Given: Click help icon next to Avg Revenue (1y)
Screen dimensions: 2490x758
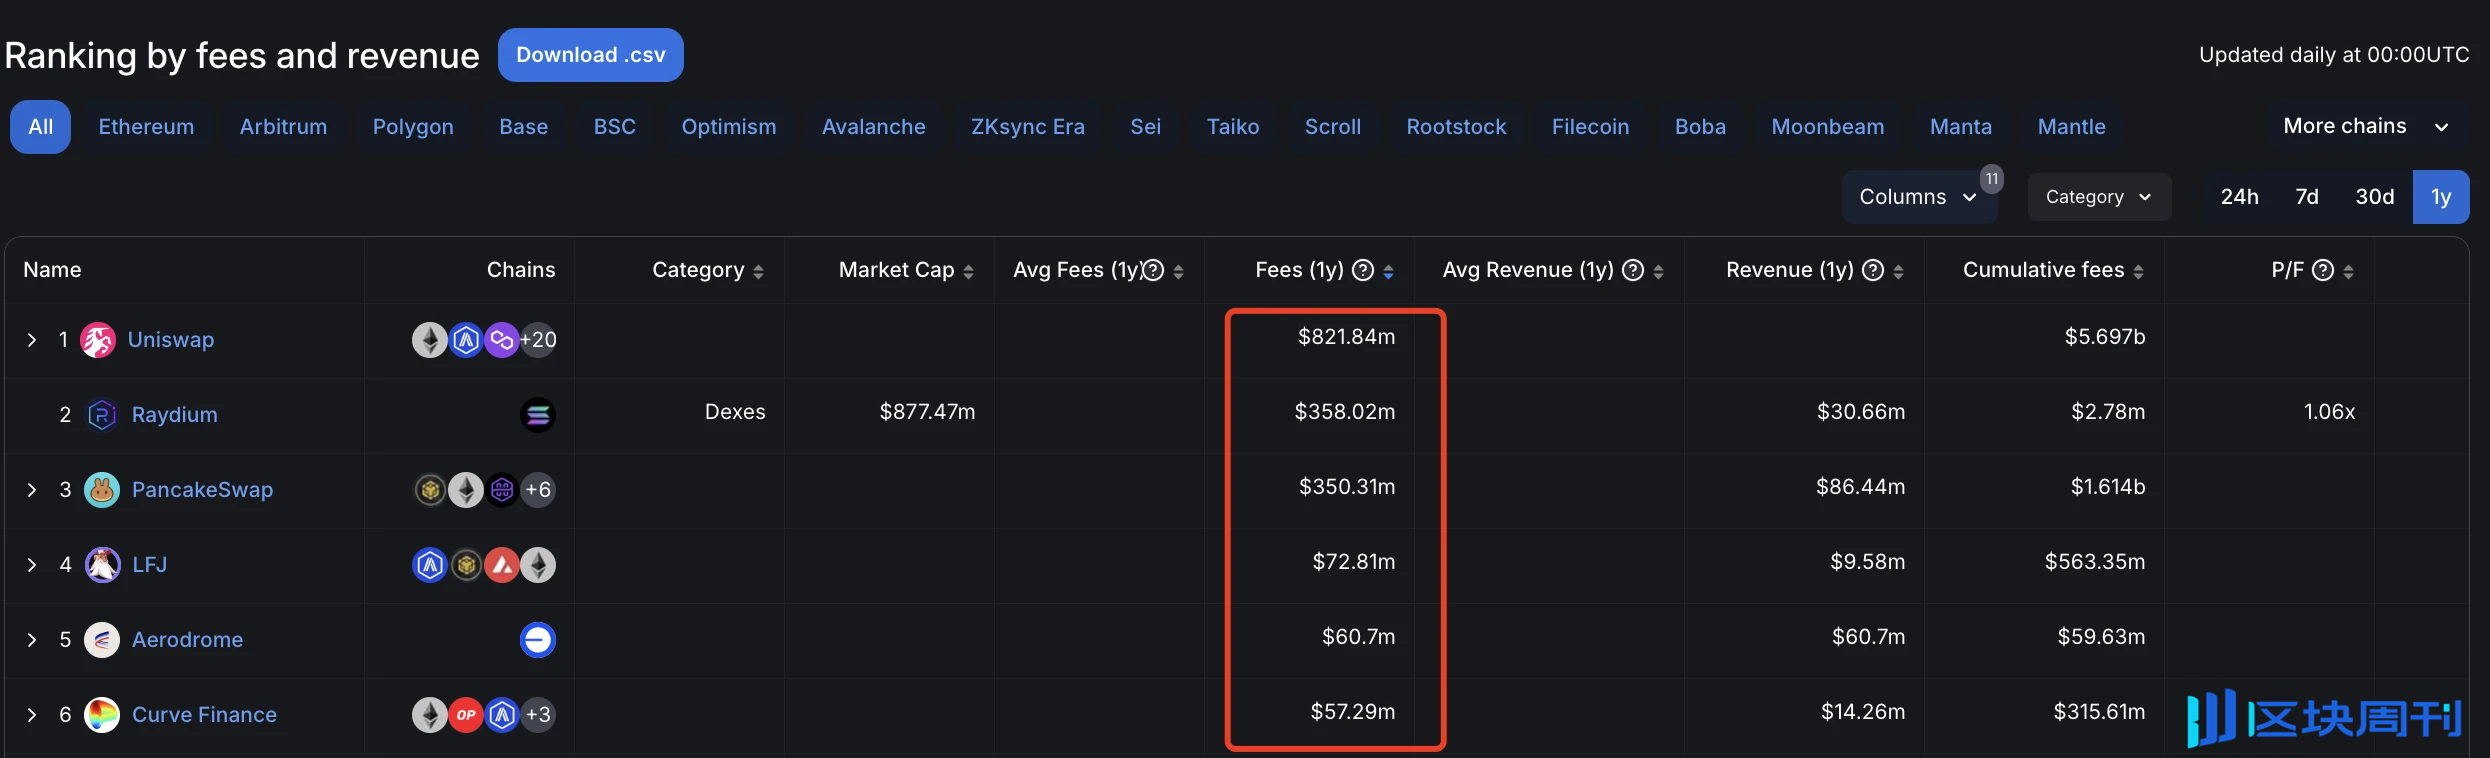Looking at the screenshot, I should [x=1633, y=270].
